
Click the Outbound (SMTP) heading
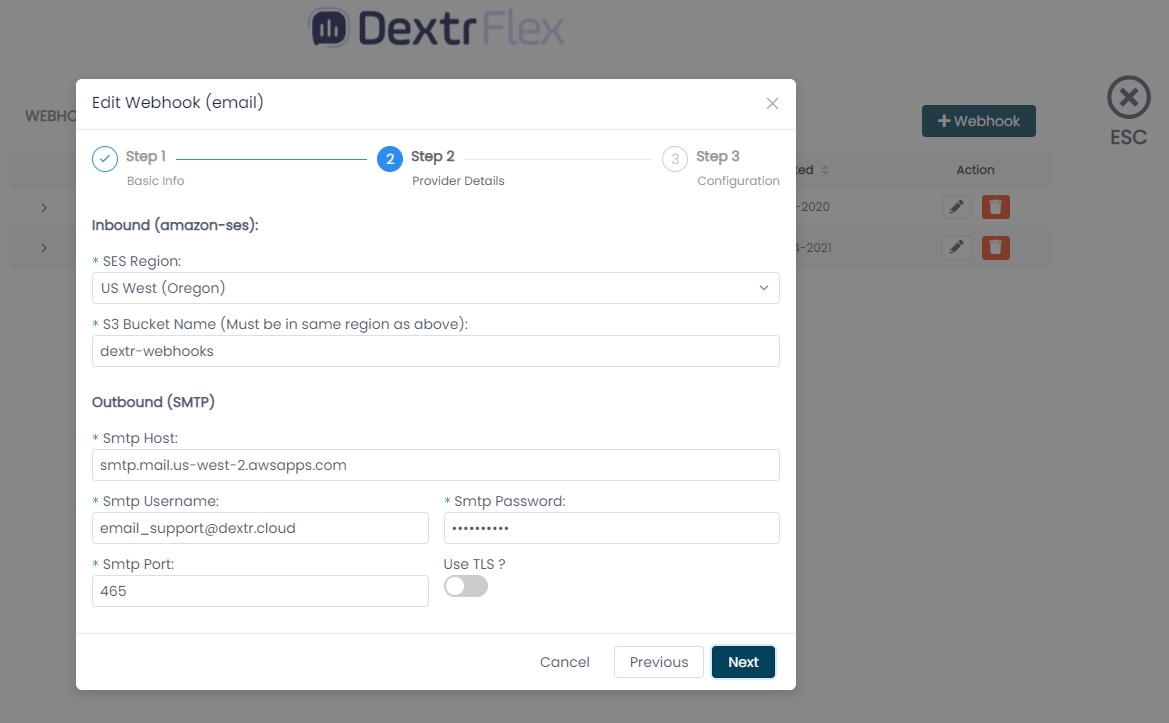click(154, 402)
